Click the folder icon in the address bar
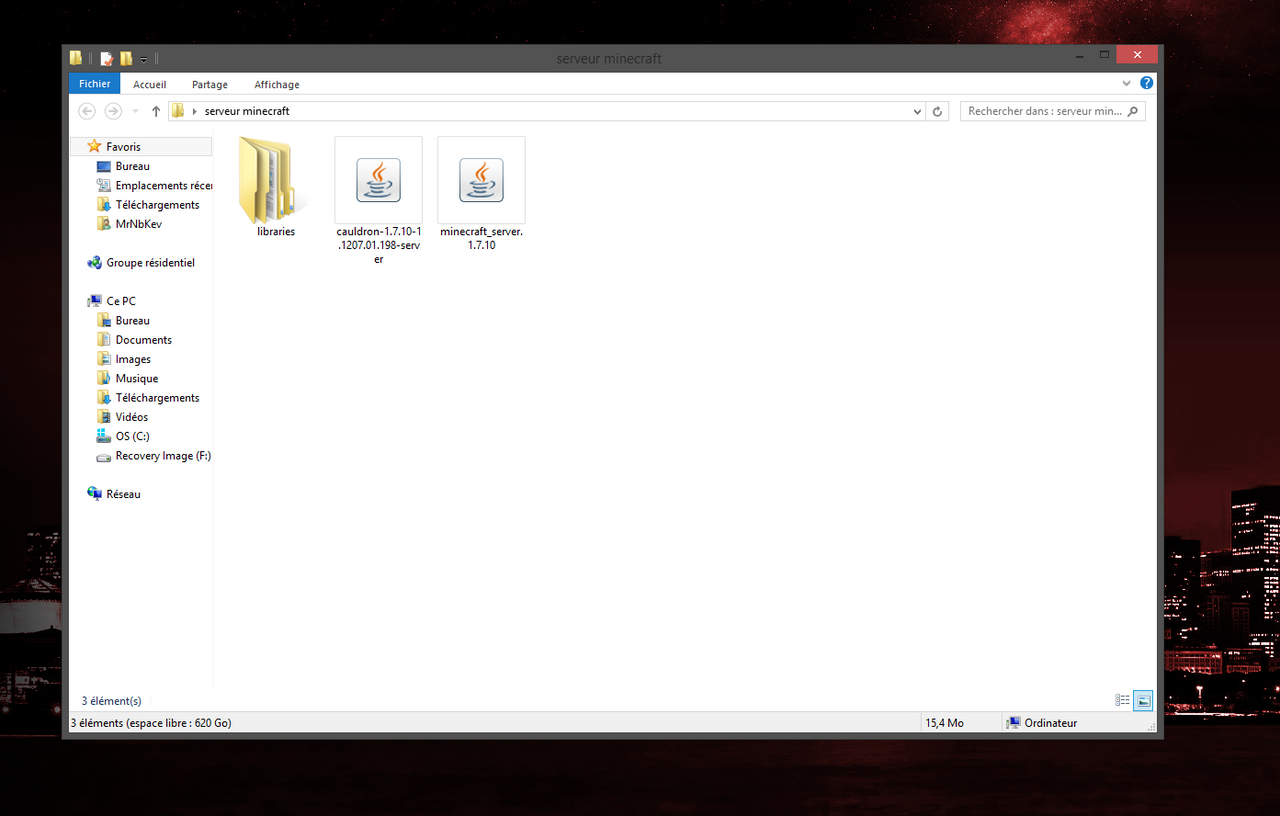The height and width of the screenshot is (816, 1280). (x=177, y=111)
